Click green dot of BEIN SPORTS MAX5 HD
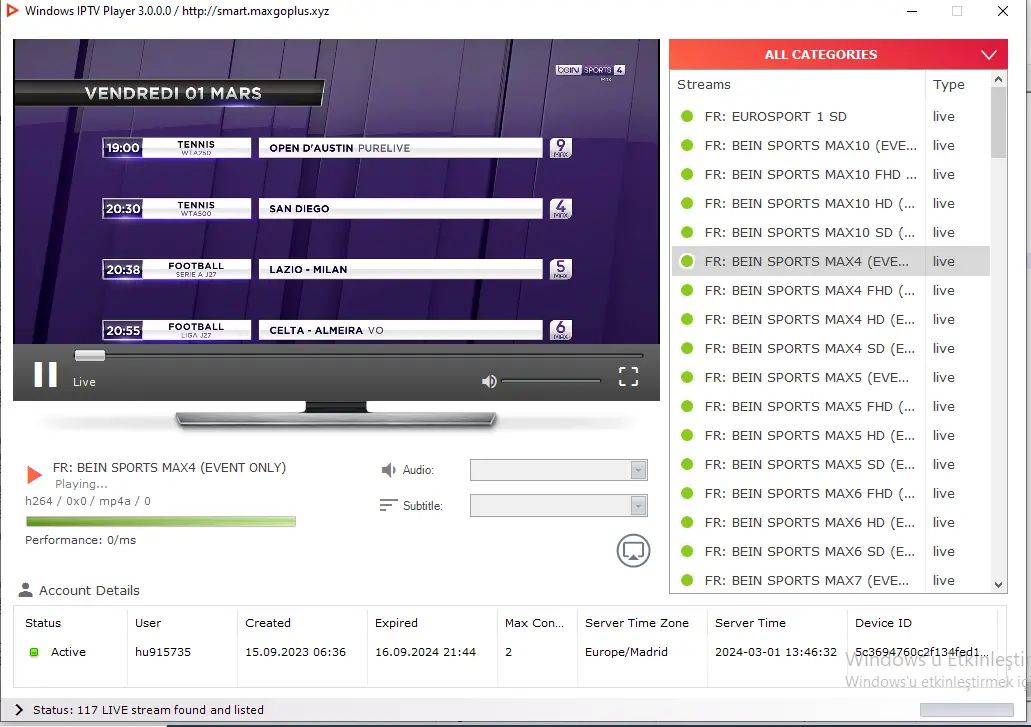 [x=687, y=435]
